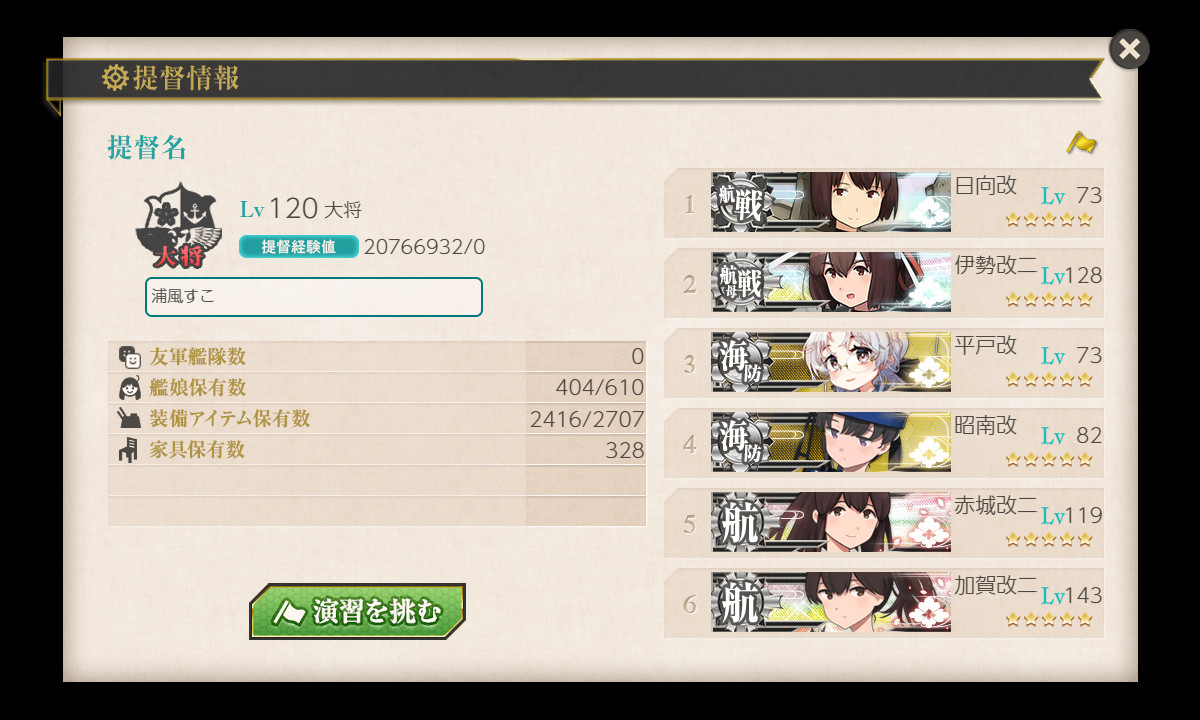
Task: Click the 海防 type badge of 平戸改
Action: [x=740, y=363]
